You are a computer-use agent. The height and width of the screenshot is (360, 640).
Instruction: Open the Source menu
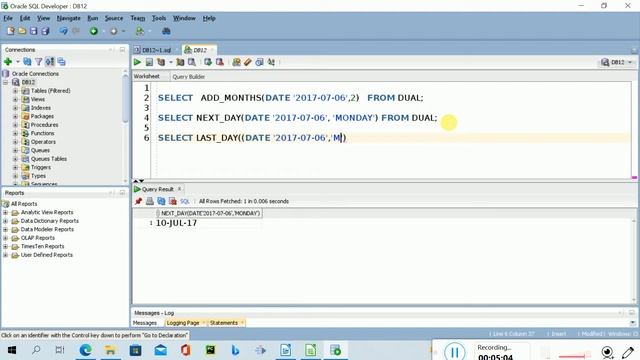tap(113, 18)
